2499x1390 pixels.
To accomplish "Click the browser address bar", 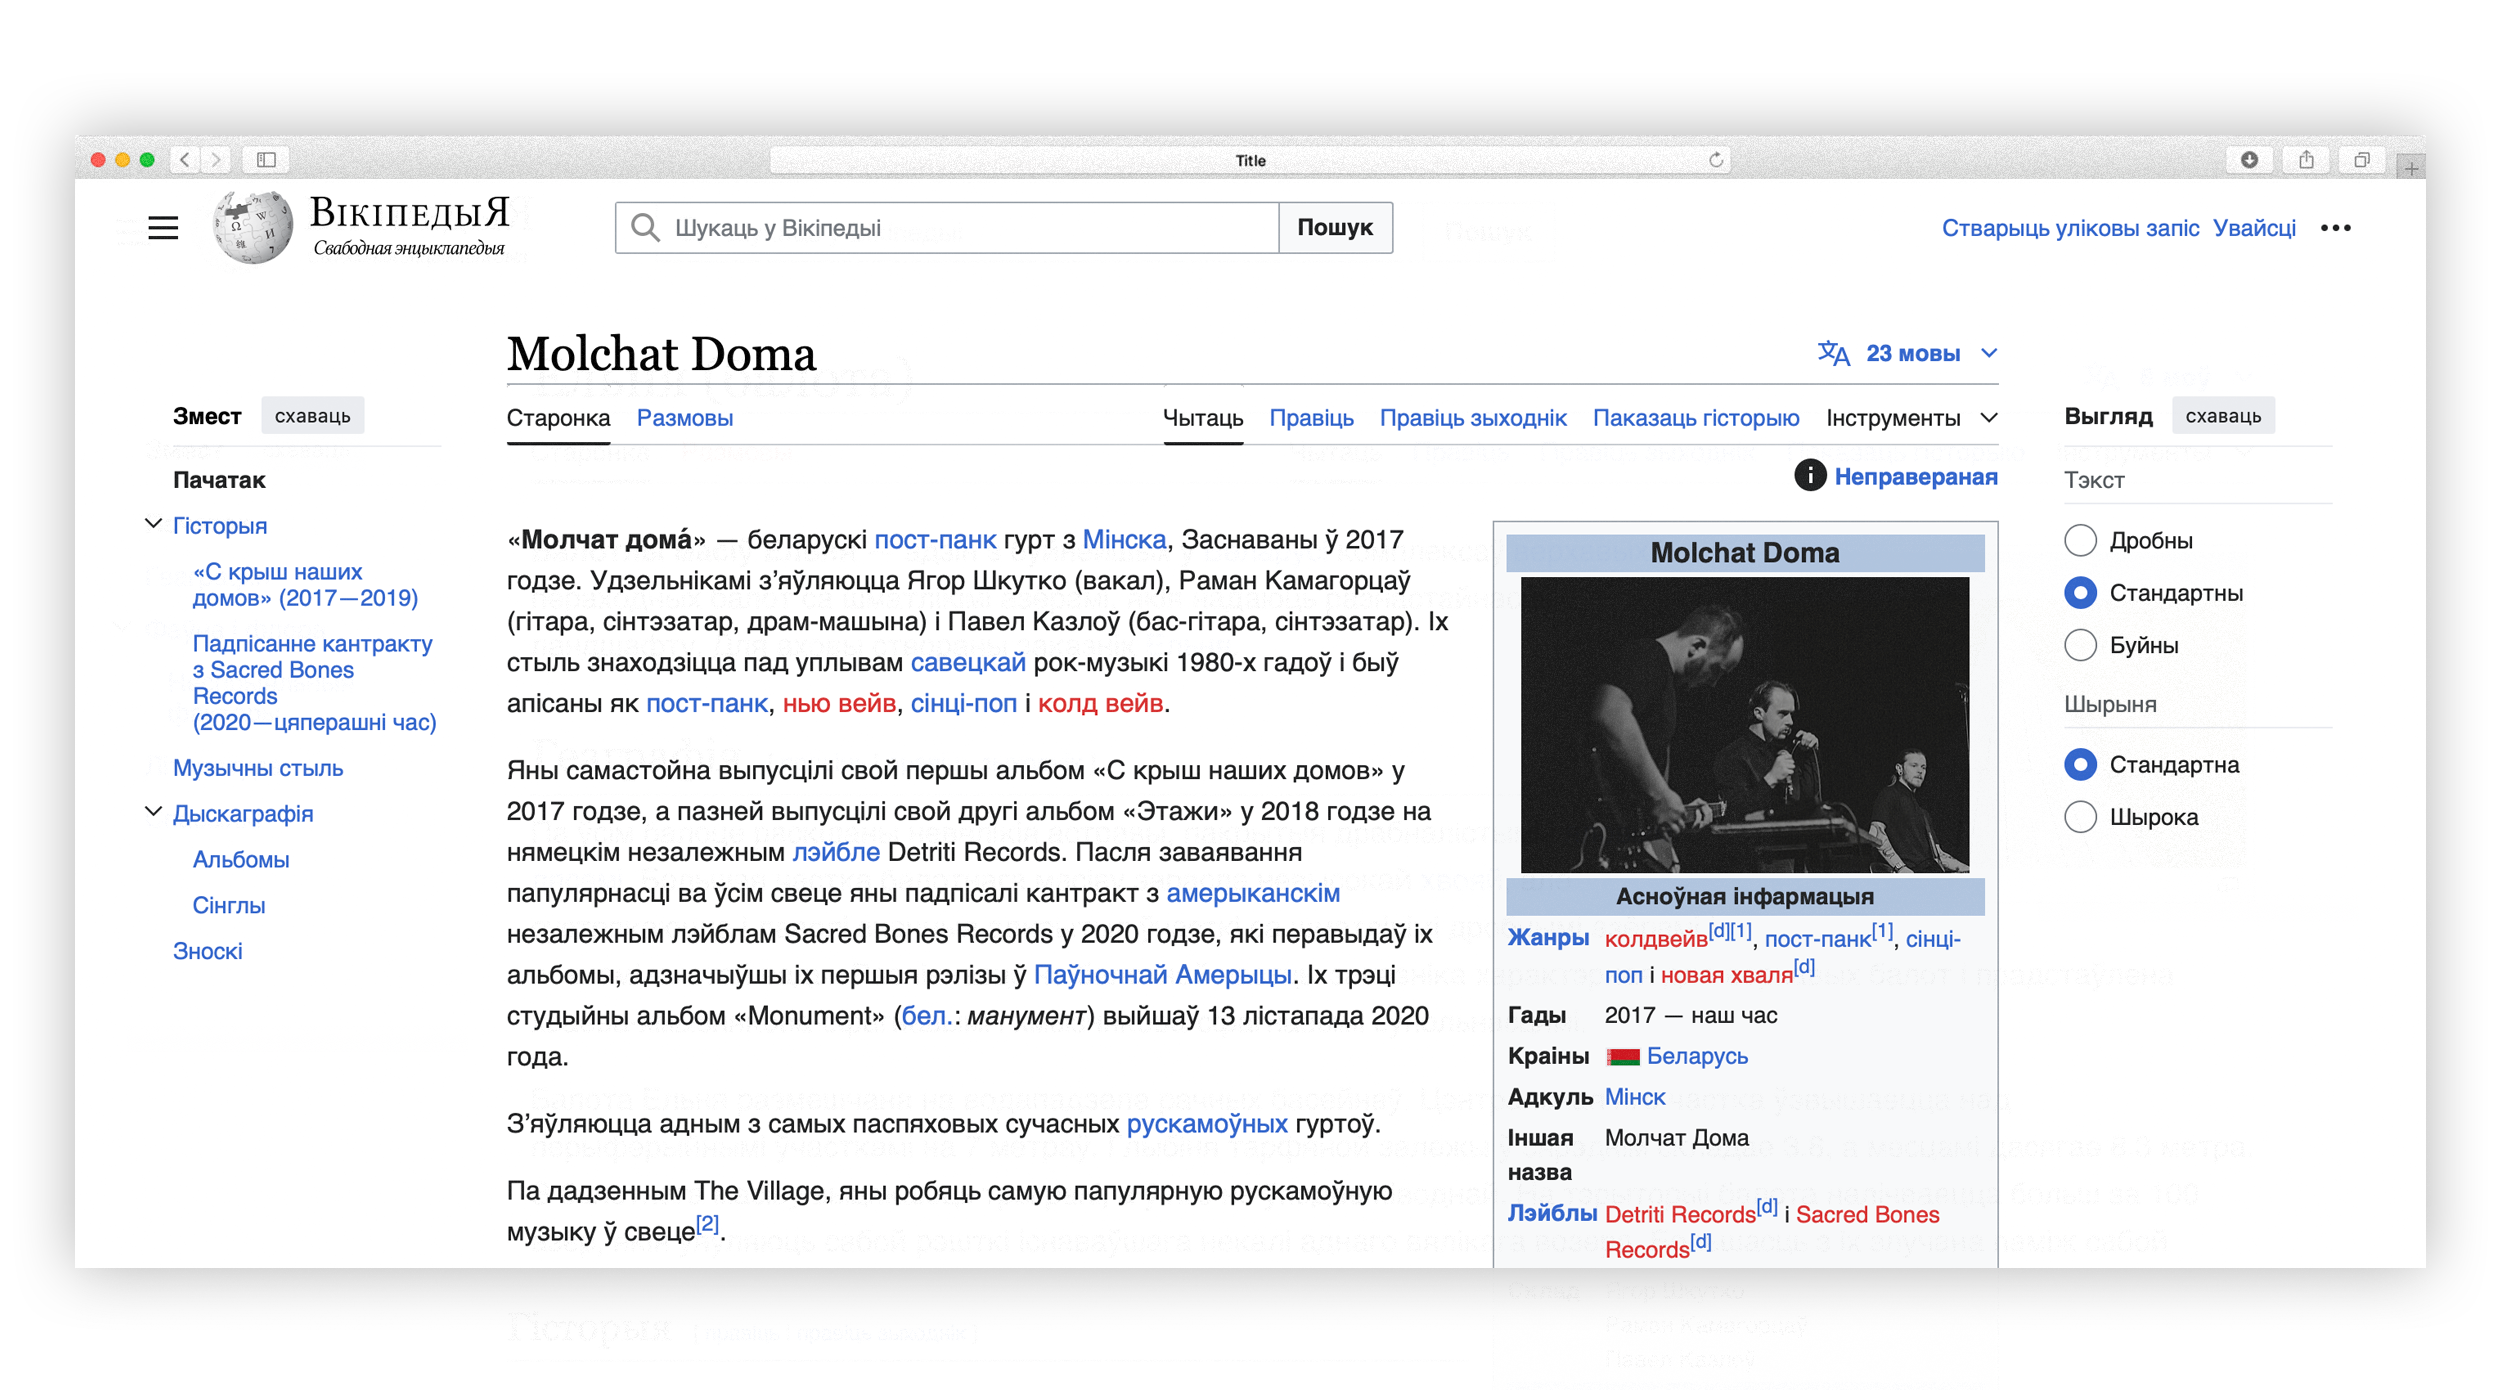I will [x=1250, y=160].
